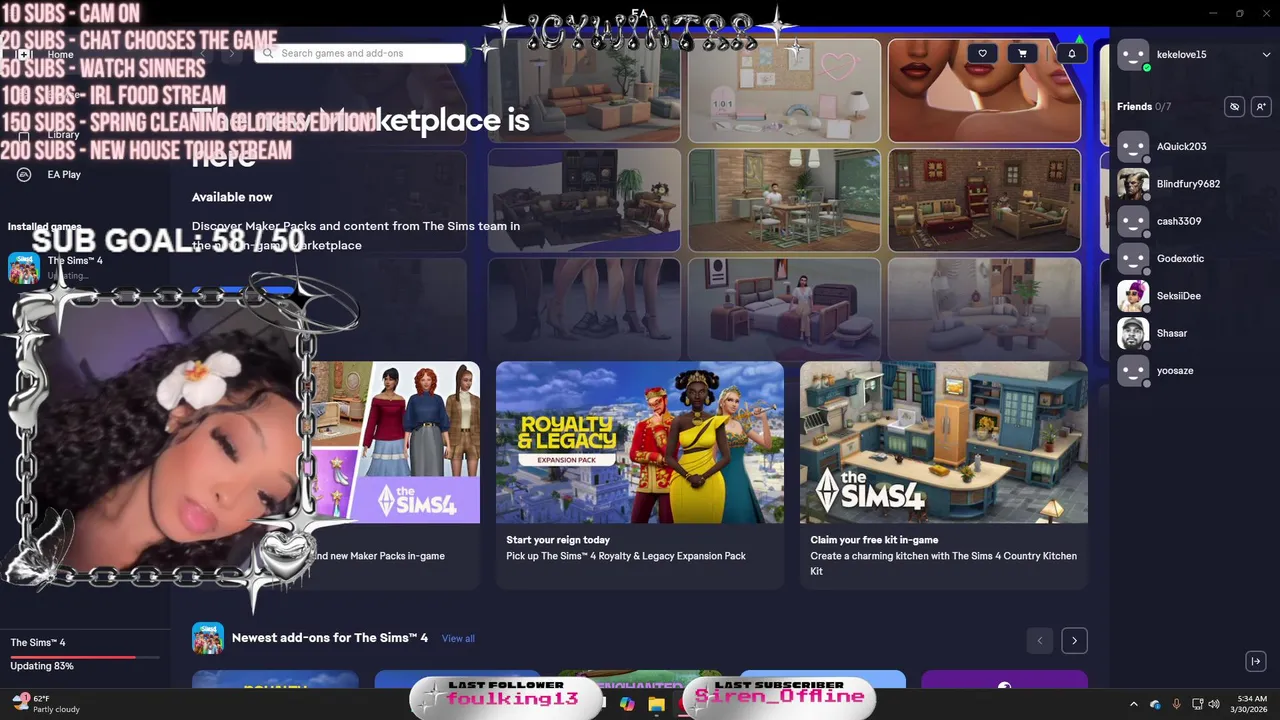
Task: Click the search magnifier icon
Action: (268, 53)
